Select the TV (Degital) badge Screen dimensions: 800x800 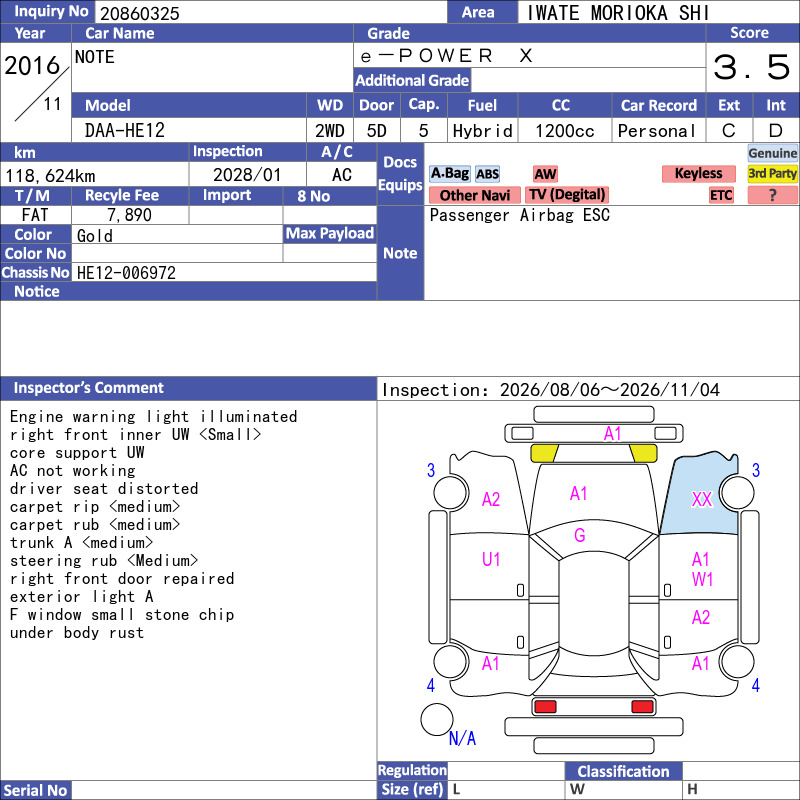coord(567,195)
